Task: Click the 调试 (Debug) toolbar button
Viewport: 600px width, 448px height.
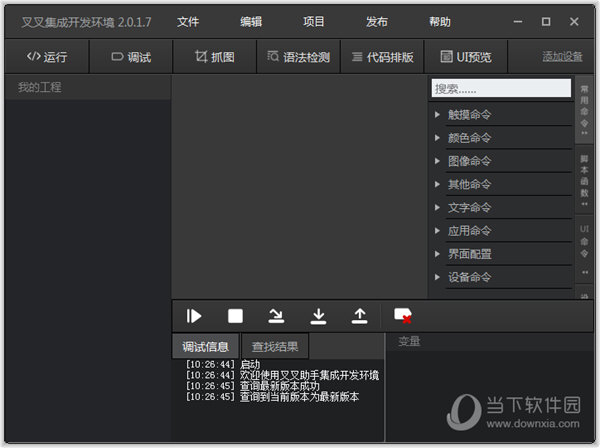Action: coord(131,57)
